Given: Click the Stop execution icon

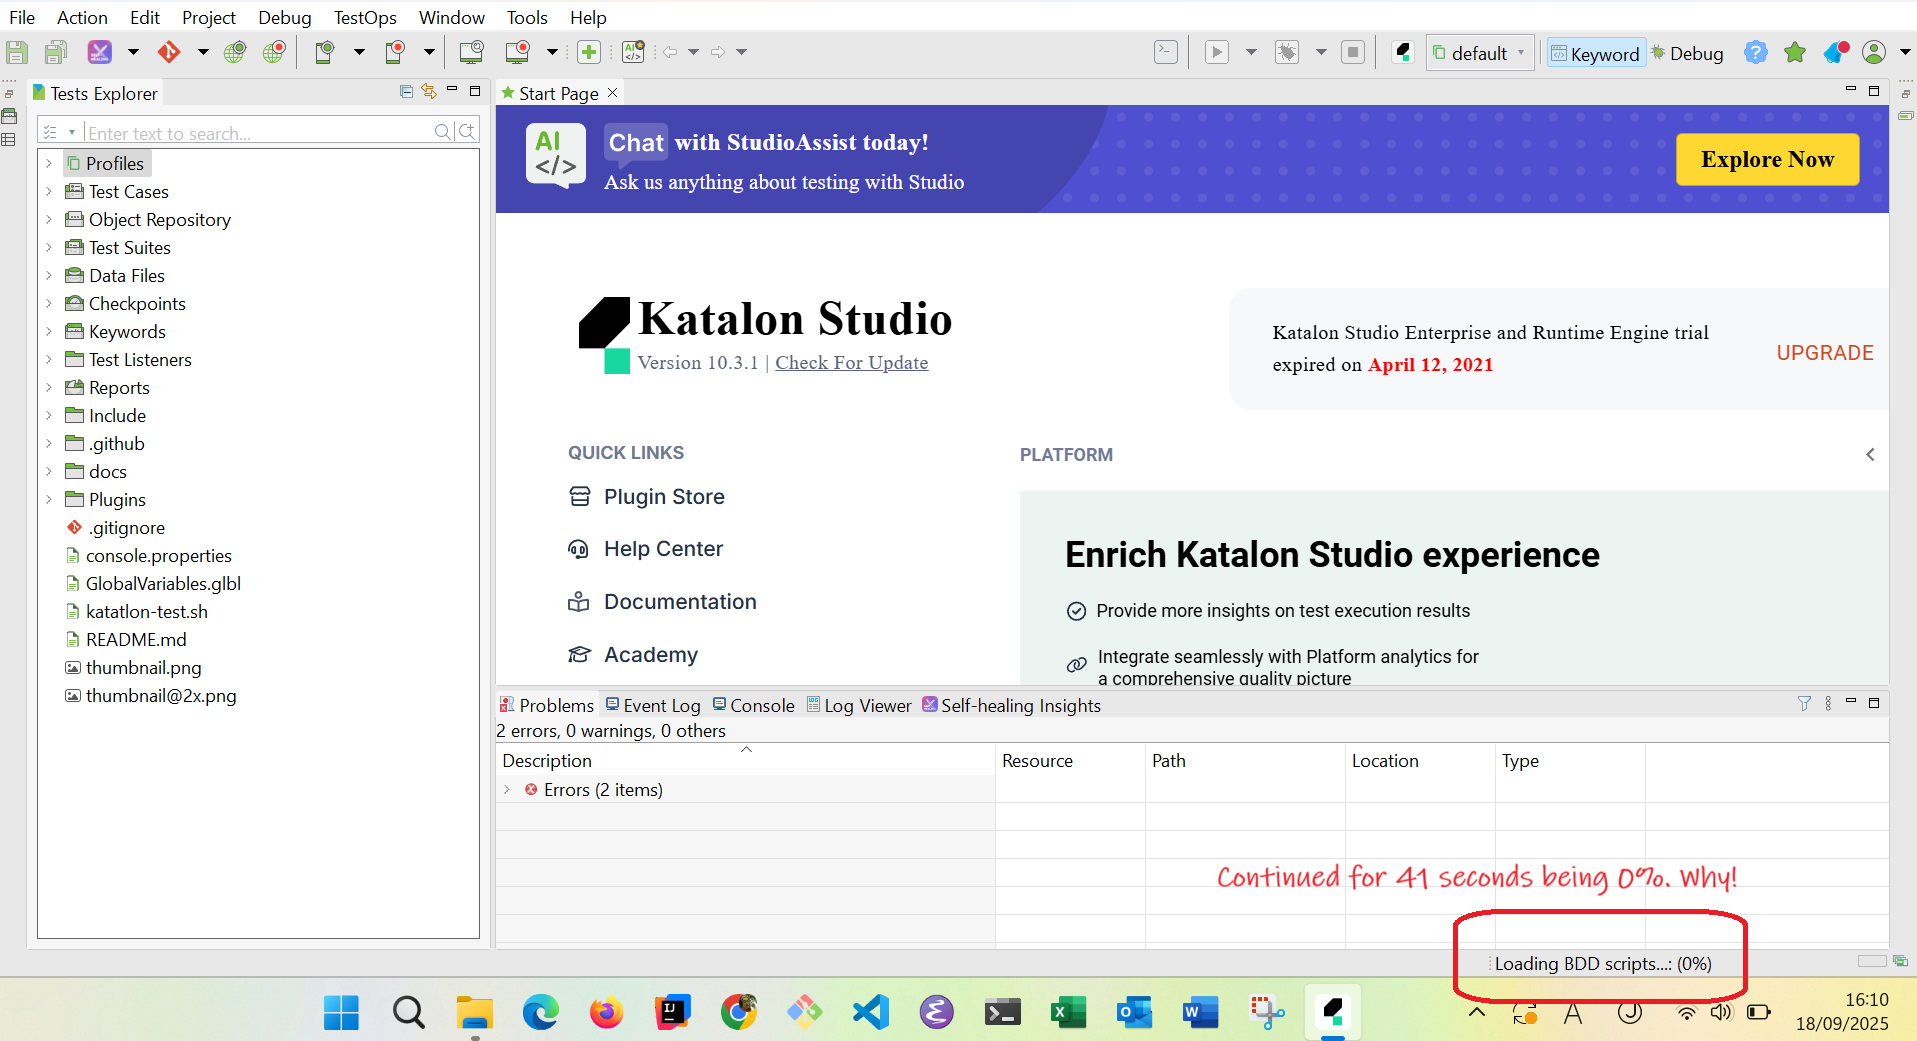Looking at the screenshot, I should 1353,52.
